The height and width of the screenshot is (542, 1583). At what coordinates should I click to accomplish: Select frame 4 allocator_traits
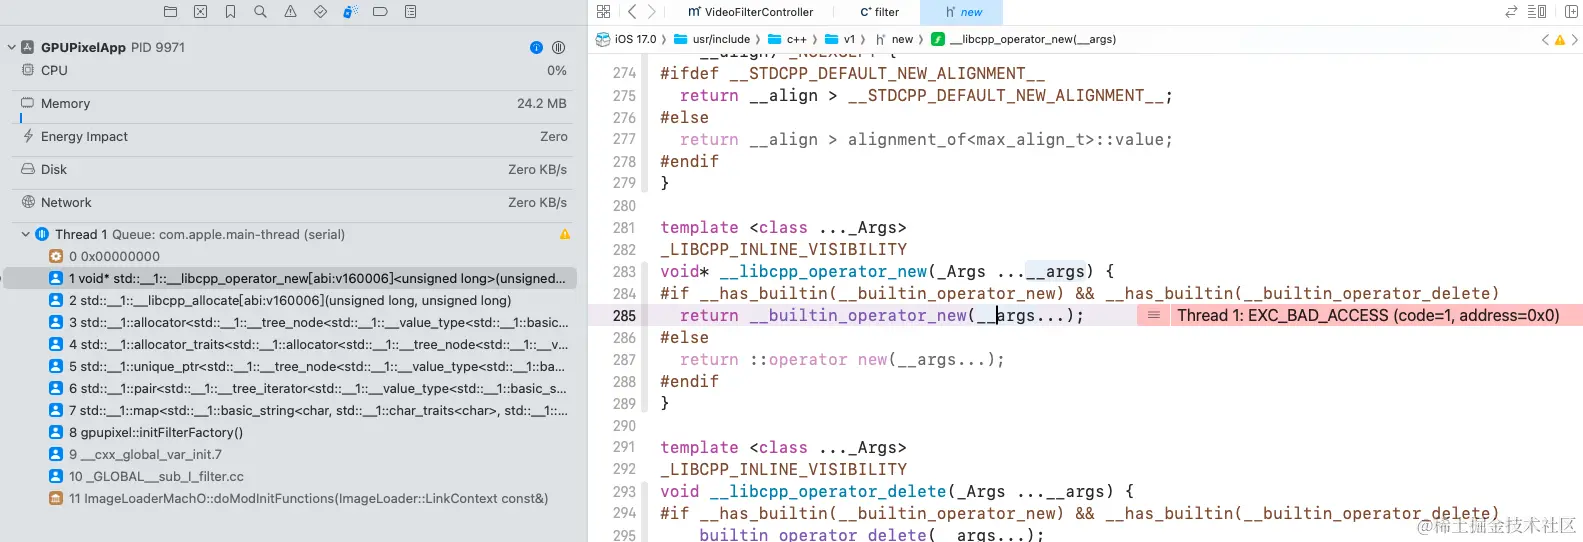point(294,344)
